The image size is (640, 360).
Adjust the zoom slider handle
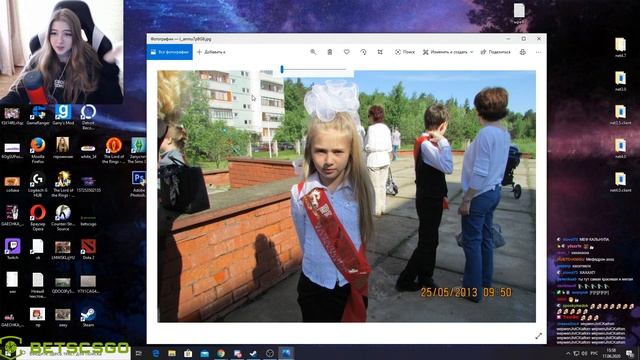click(282, 69)
